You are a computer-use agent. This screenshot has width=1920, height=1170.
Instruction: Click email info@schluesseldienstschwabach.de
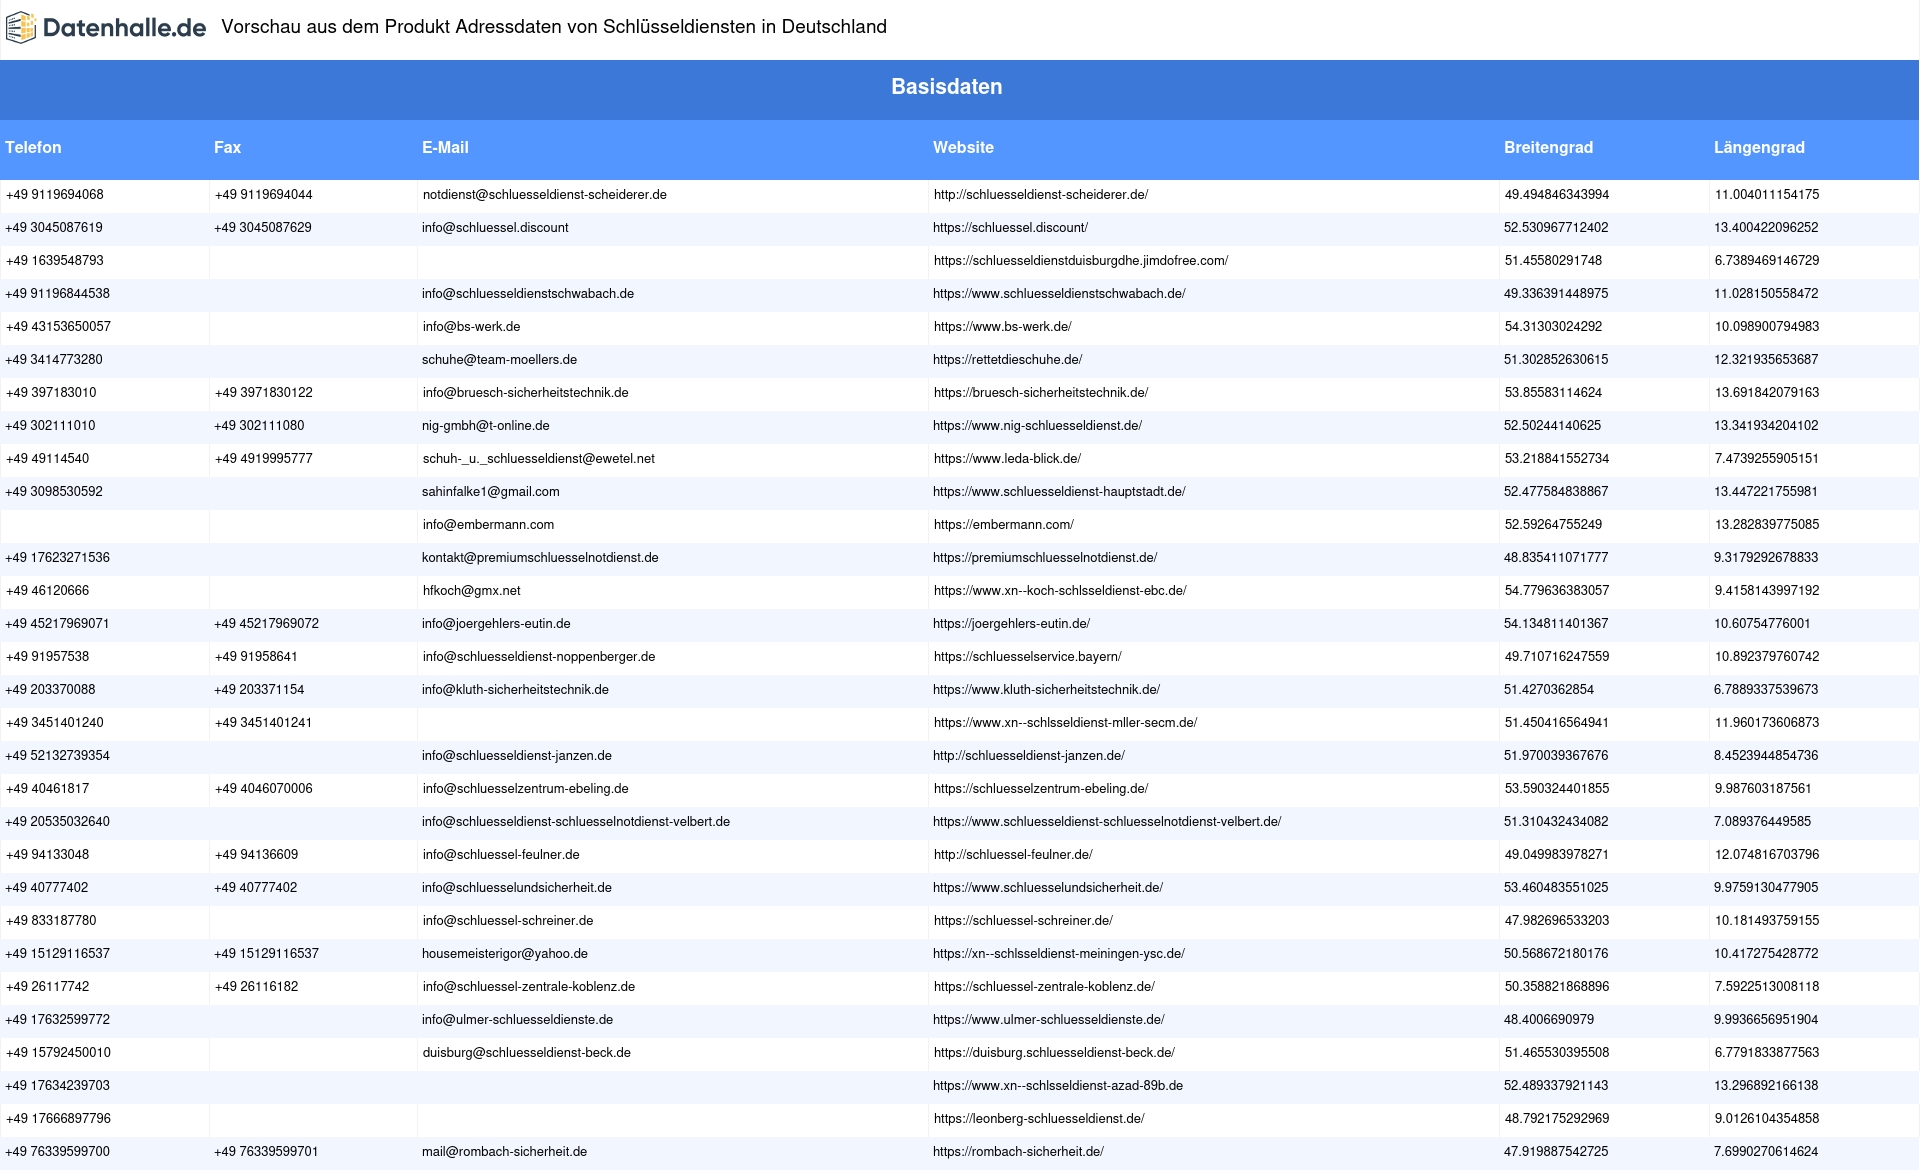pos(528,294)
